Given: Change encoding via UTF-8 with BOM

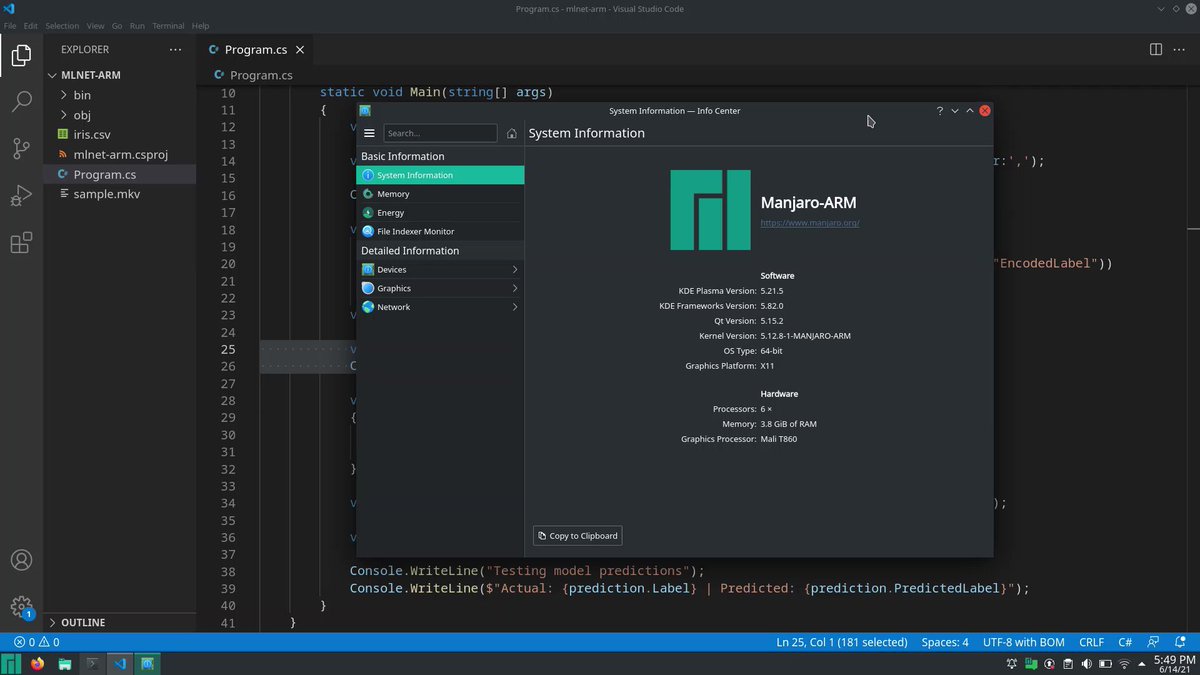Looking at the screenshot, I should coord(1024,642).
